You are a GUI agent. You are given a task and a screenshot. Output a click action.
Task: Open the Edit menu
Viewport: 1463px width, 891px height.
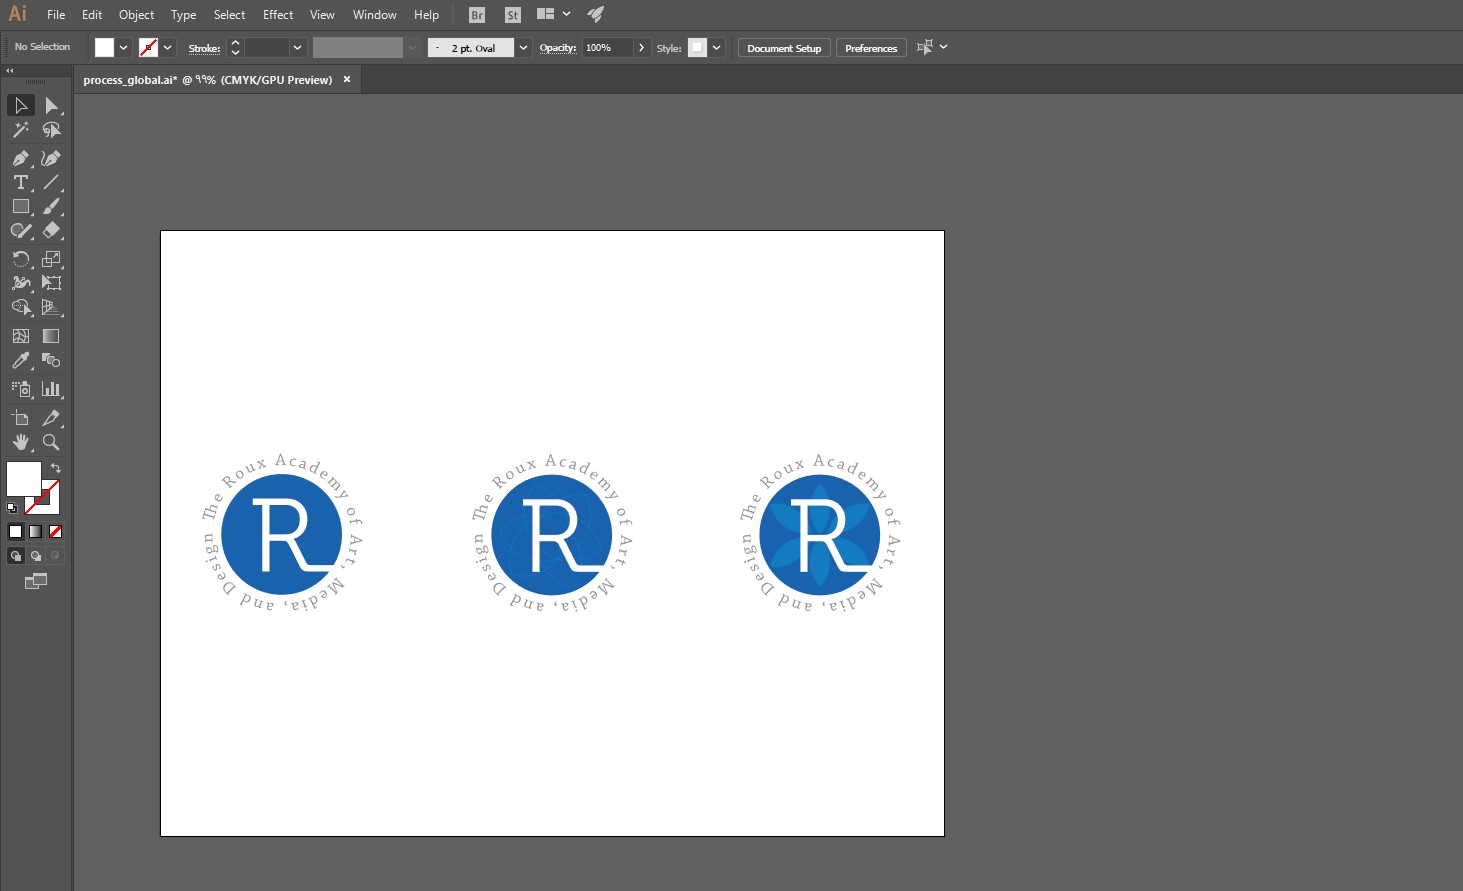click(x=92, y=15)
